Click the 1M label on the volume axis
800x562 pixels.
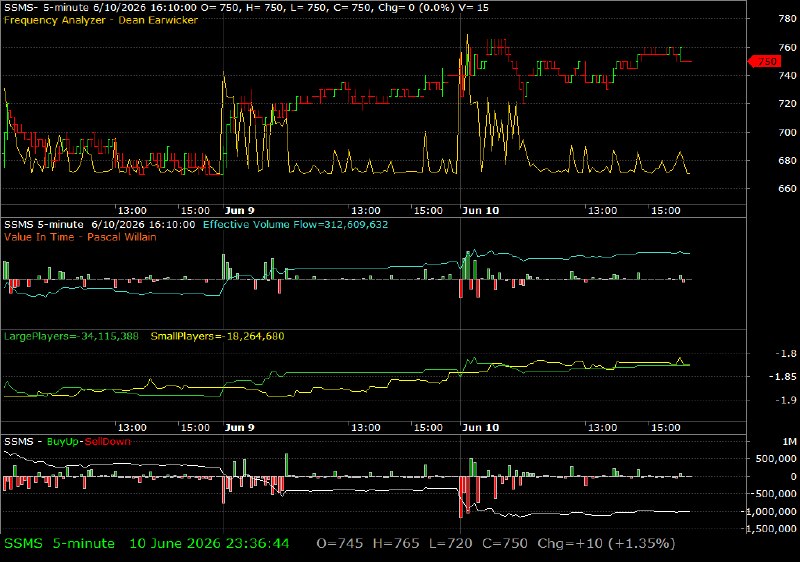tap(790, 442)
